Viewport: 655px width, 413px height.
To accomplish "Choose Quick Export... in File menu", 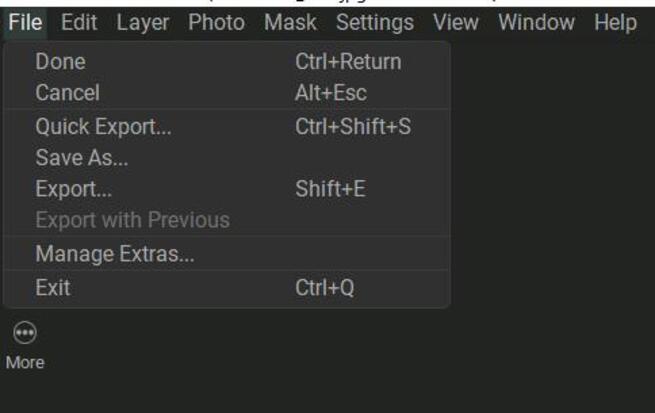I will (104, 127).
